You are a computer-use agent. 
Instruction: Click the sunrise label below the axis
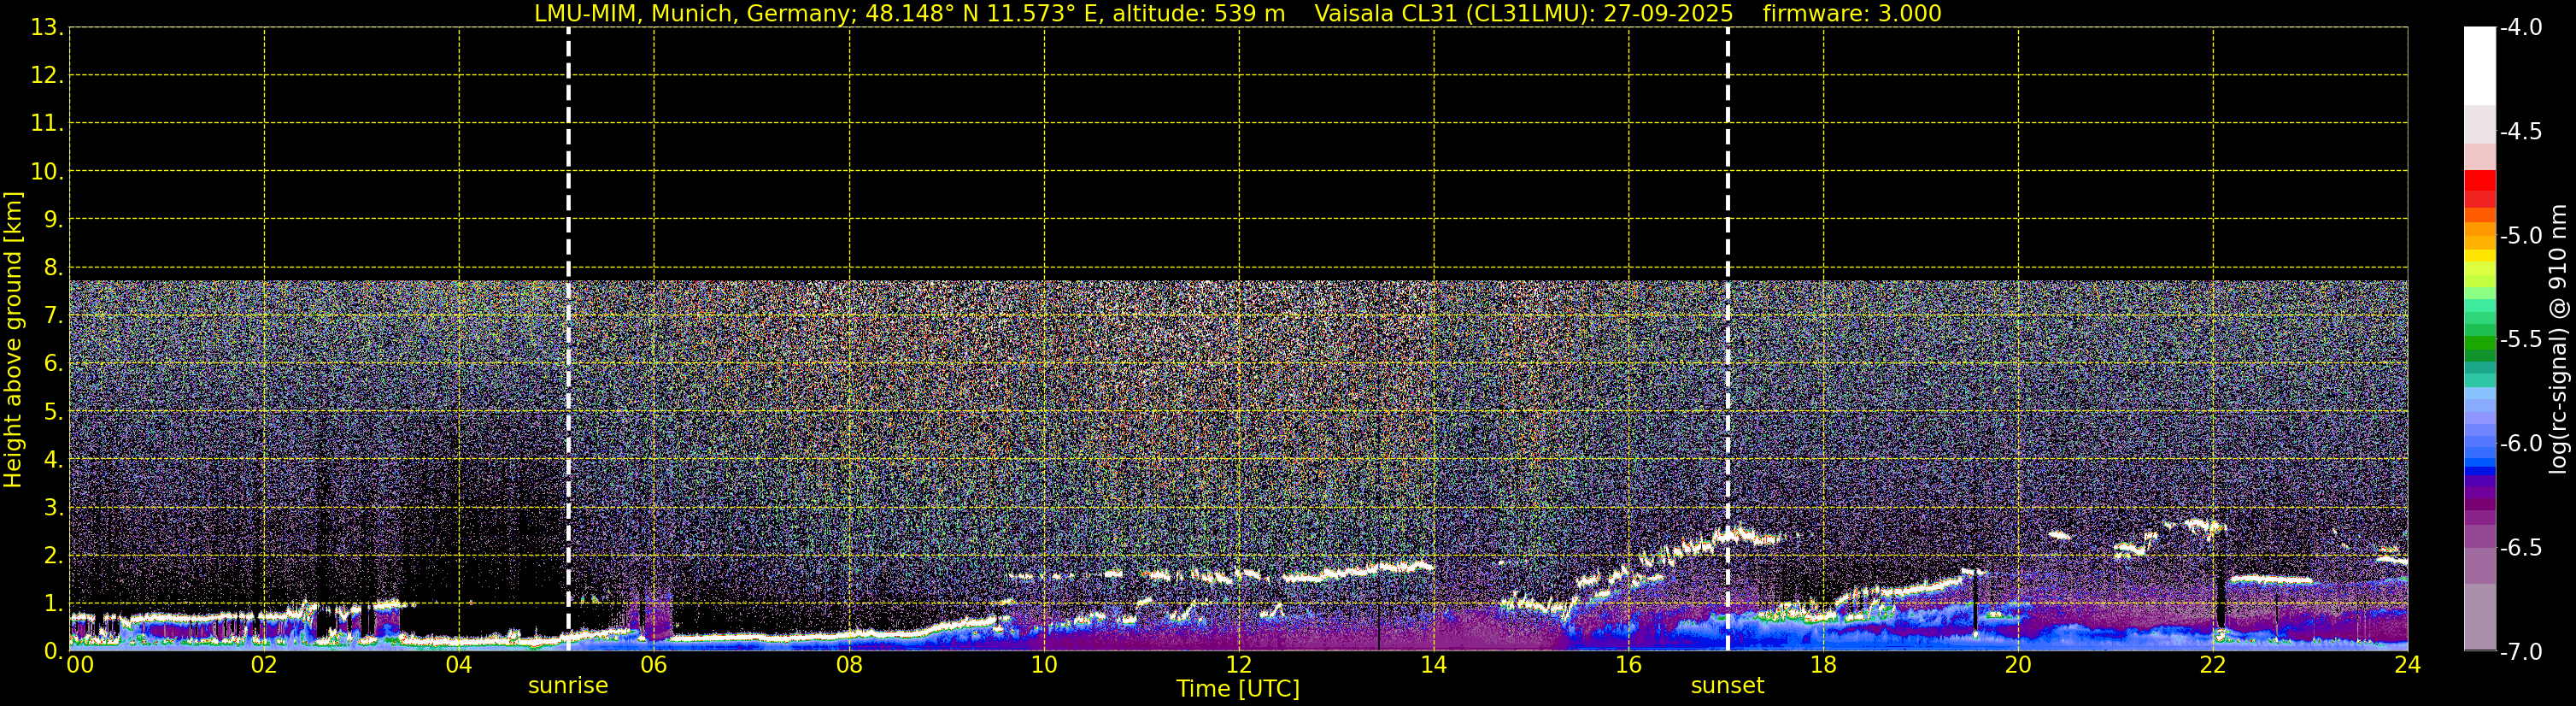pyautogui.click(x=568, y=686)
